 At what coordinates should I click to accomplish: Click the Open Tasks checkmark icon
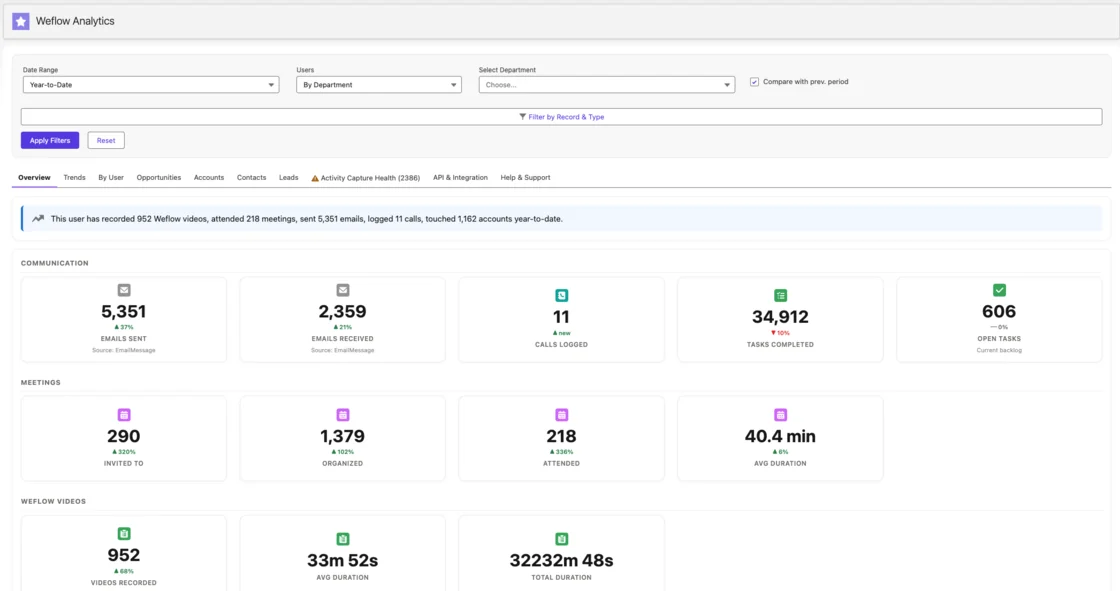pos(999,290)
